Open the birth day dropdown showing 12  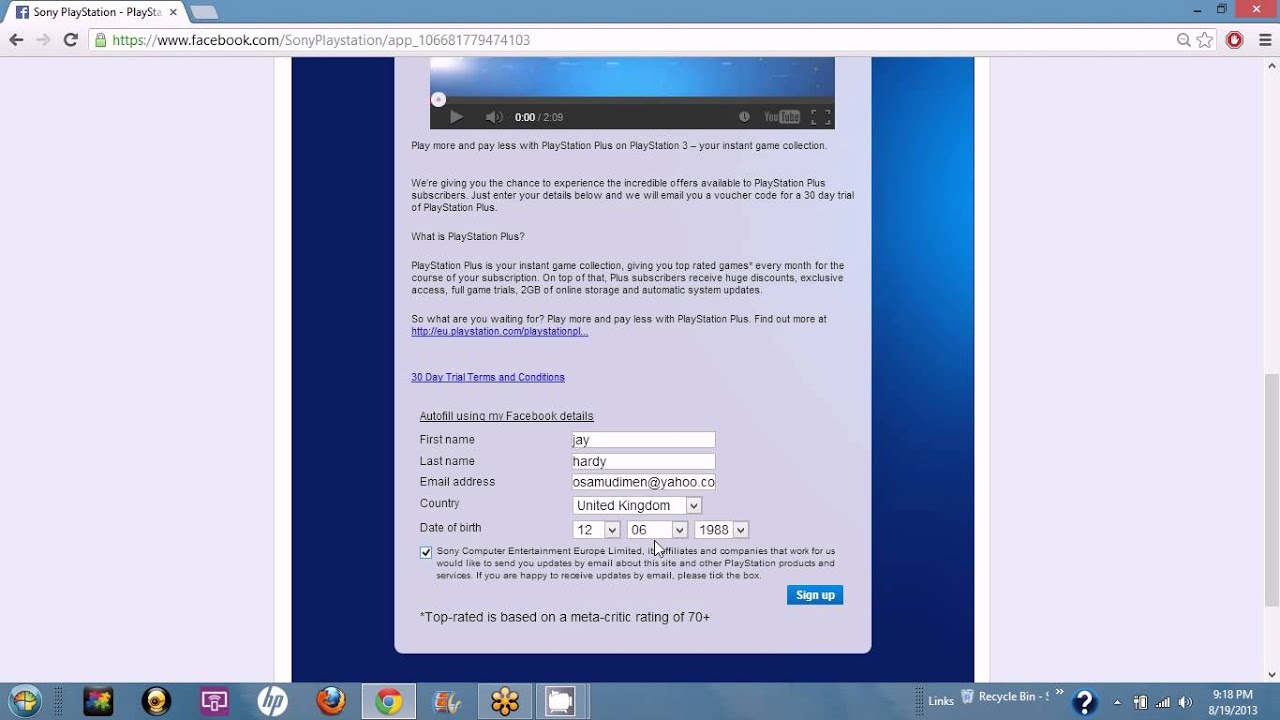596,530
